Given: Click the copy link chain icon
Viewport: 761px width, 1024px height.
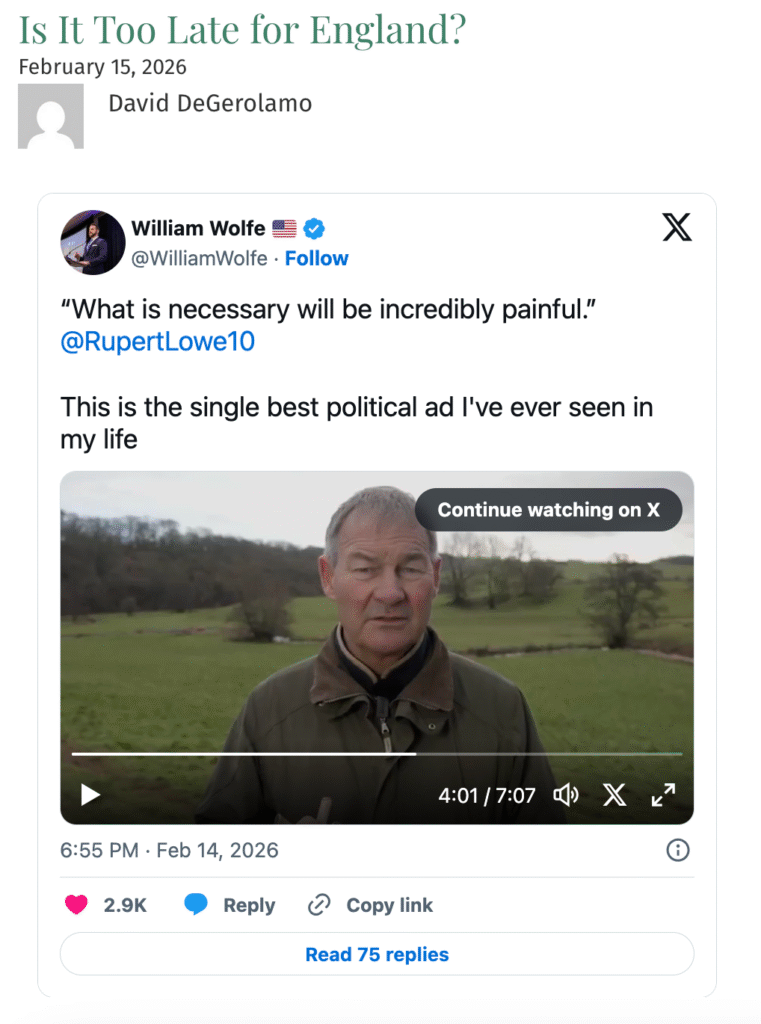Looking at the screenshot, I should [x=319, y=905].
